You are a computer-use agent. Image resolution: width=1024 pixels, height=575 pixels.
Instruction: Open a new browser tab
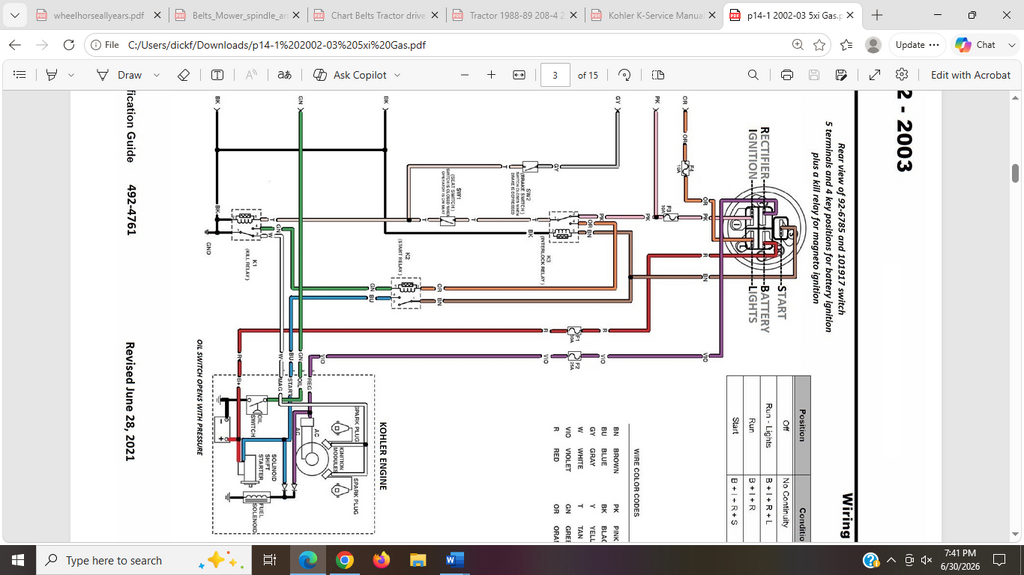[x=877, y=15]
